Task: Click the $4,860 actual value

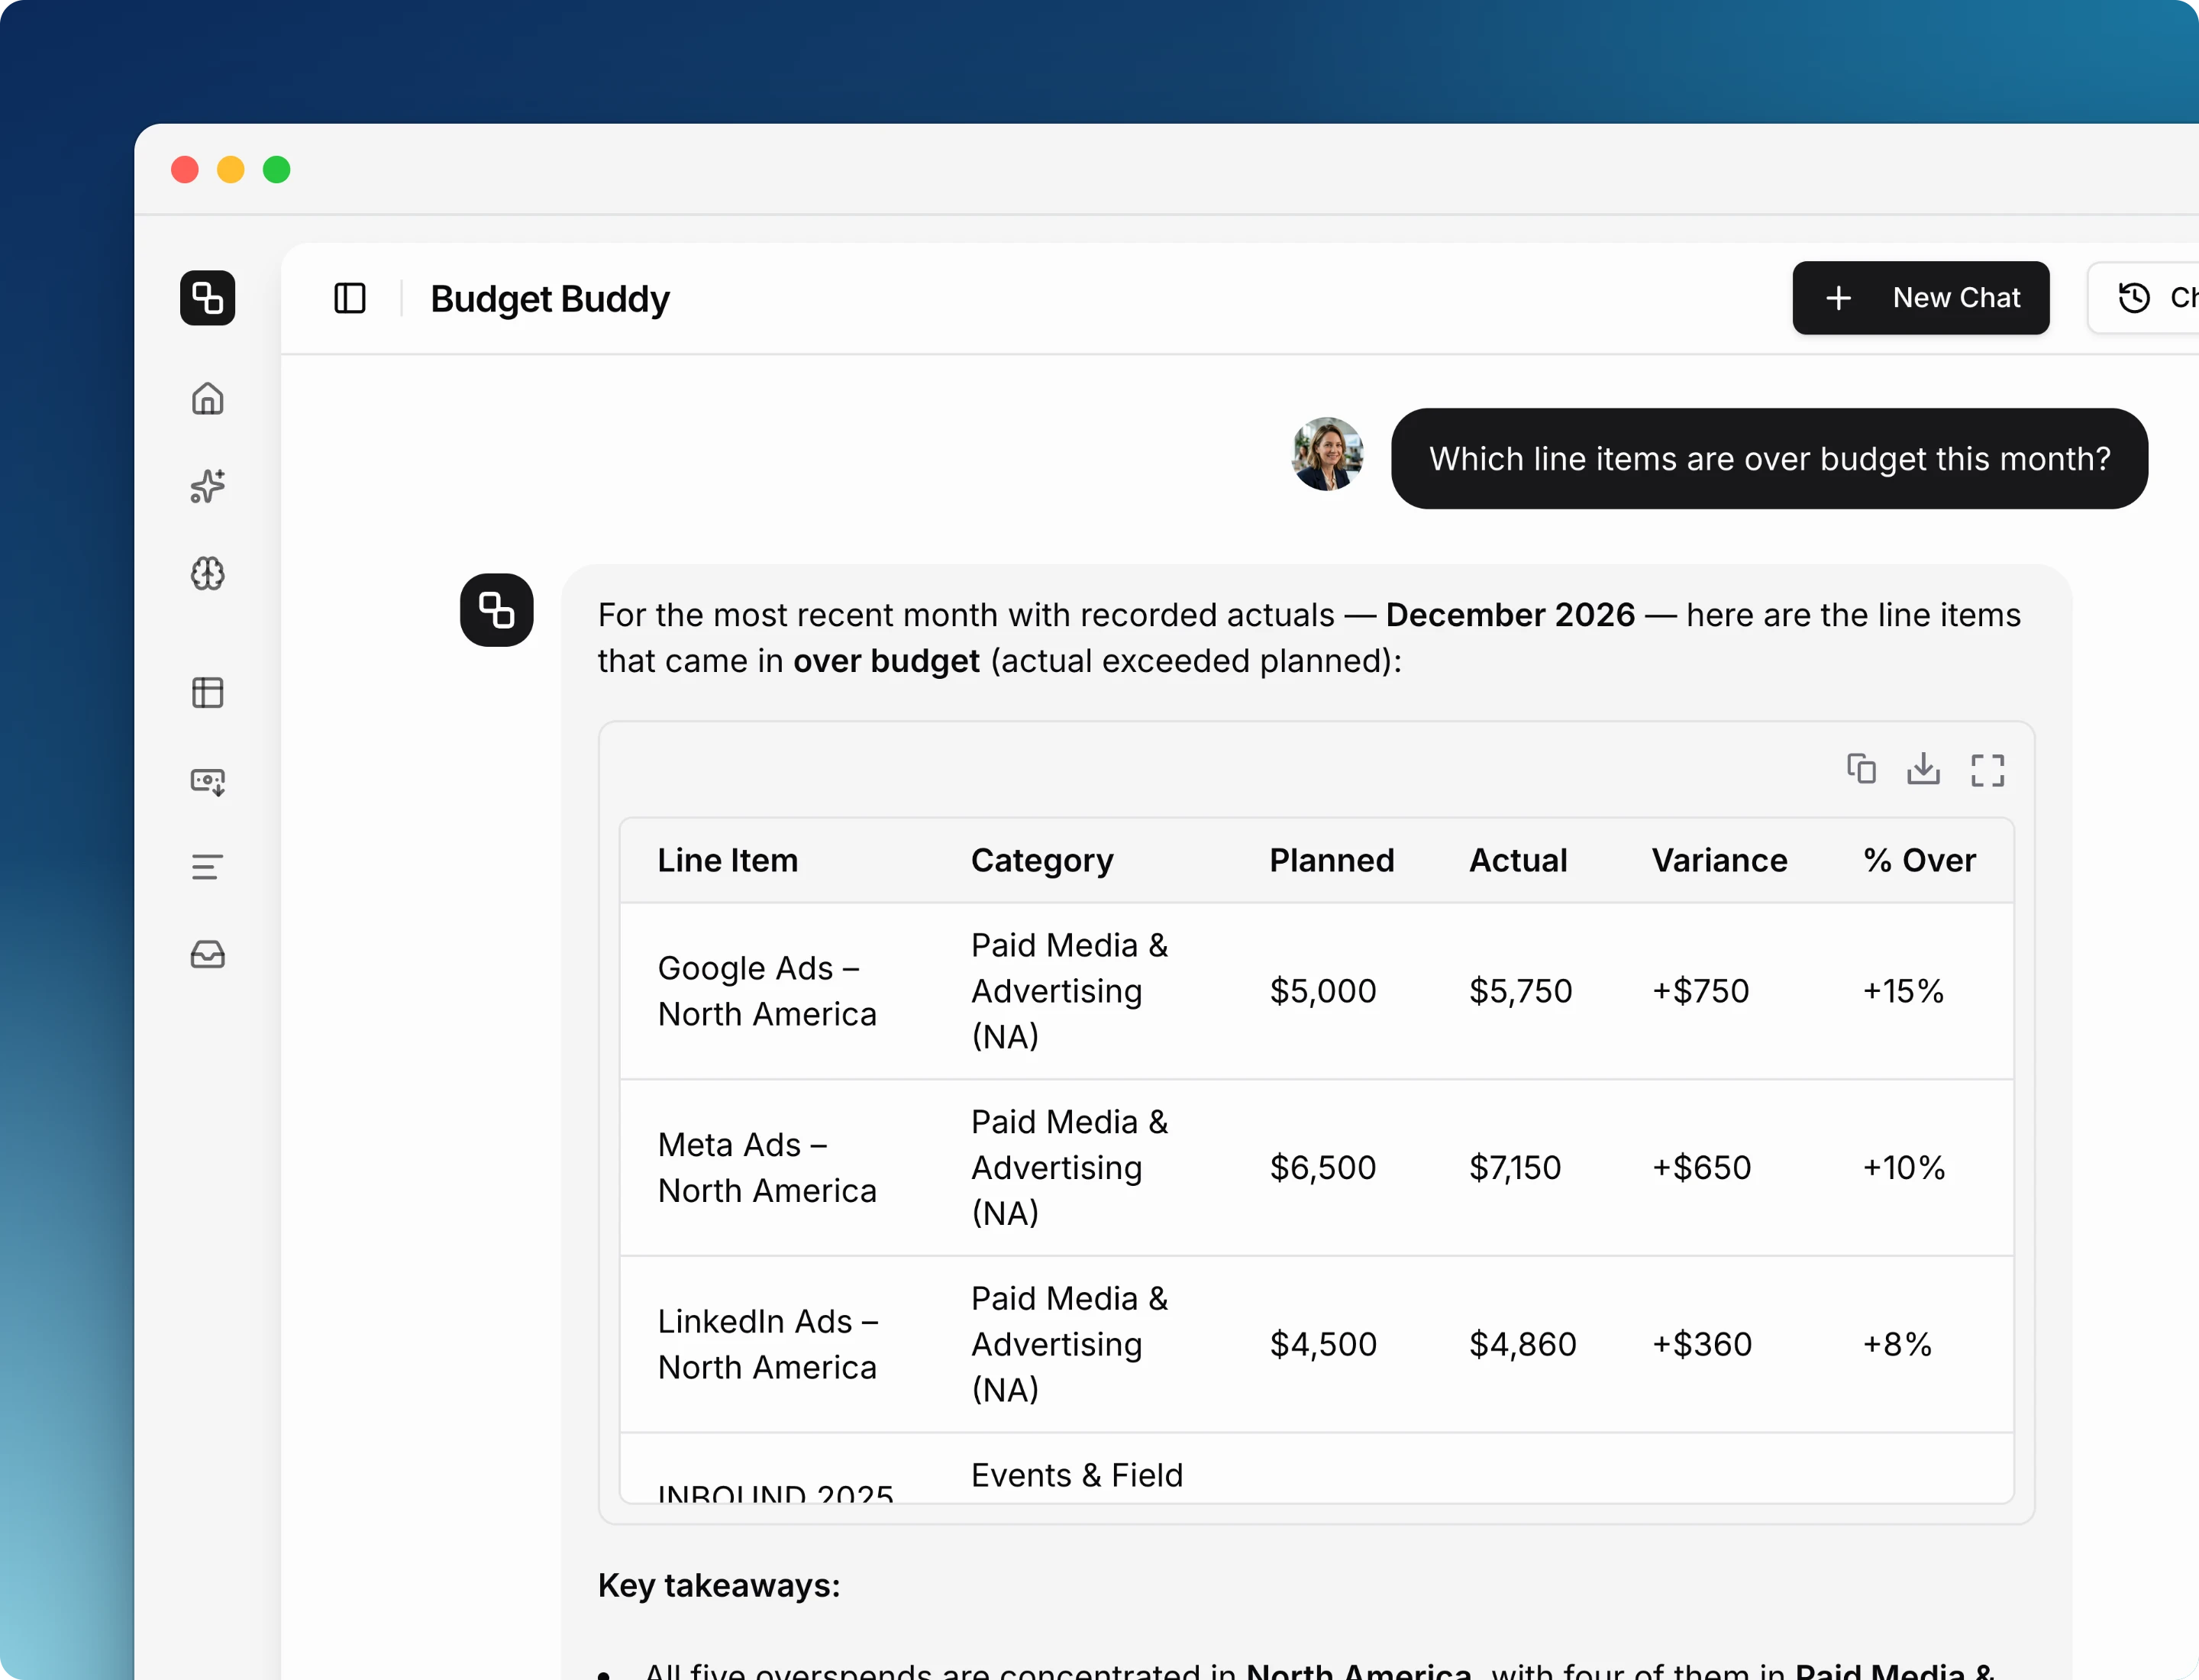Action: pos(1522,1344)
